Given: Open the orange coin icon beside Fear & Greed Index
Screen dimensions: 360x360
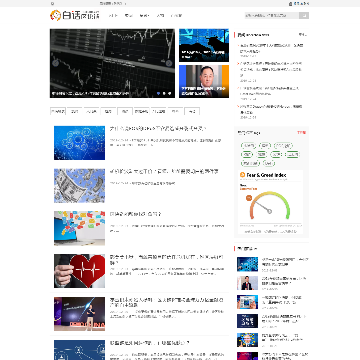Looking at the screenshot, I should point(242,175).
